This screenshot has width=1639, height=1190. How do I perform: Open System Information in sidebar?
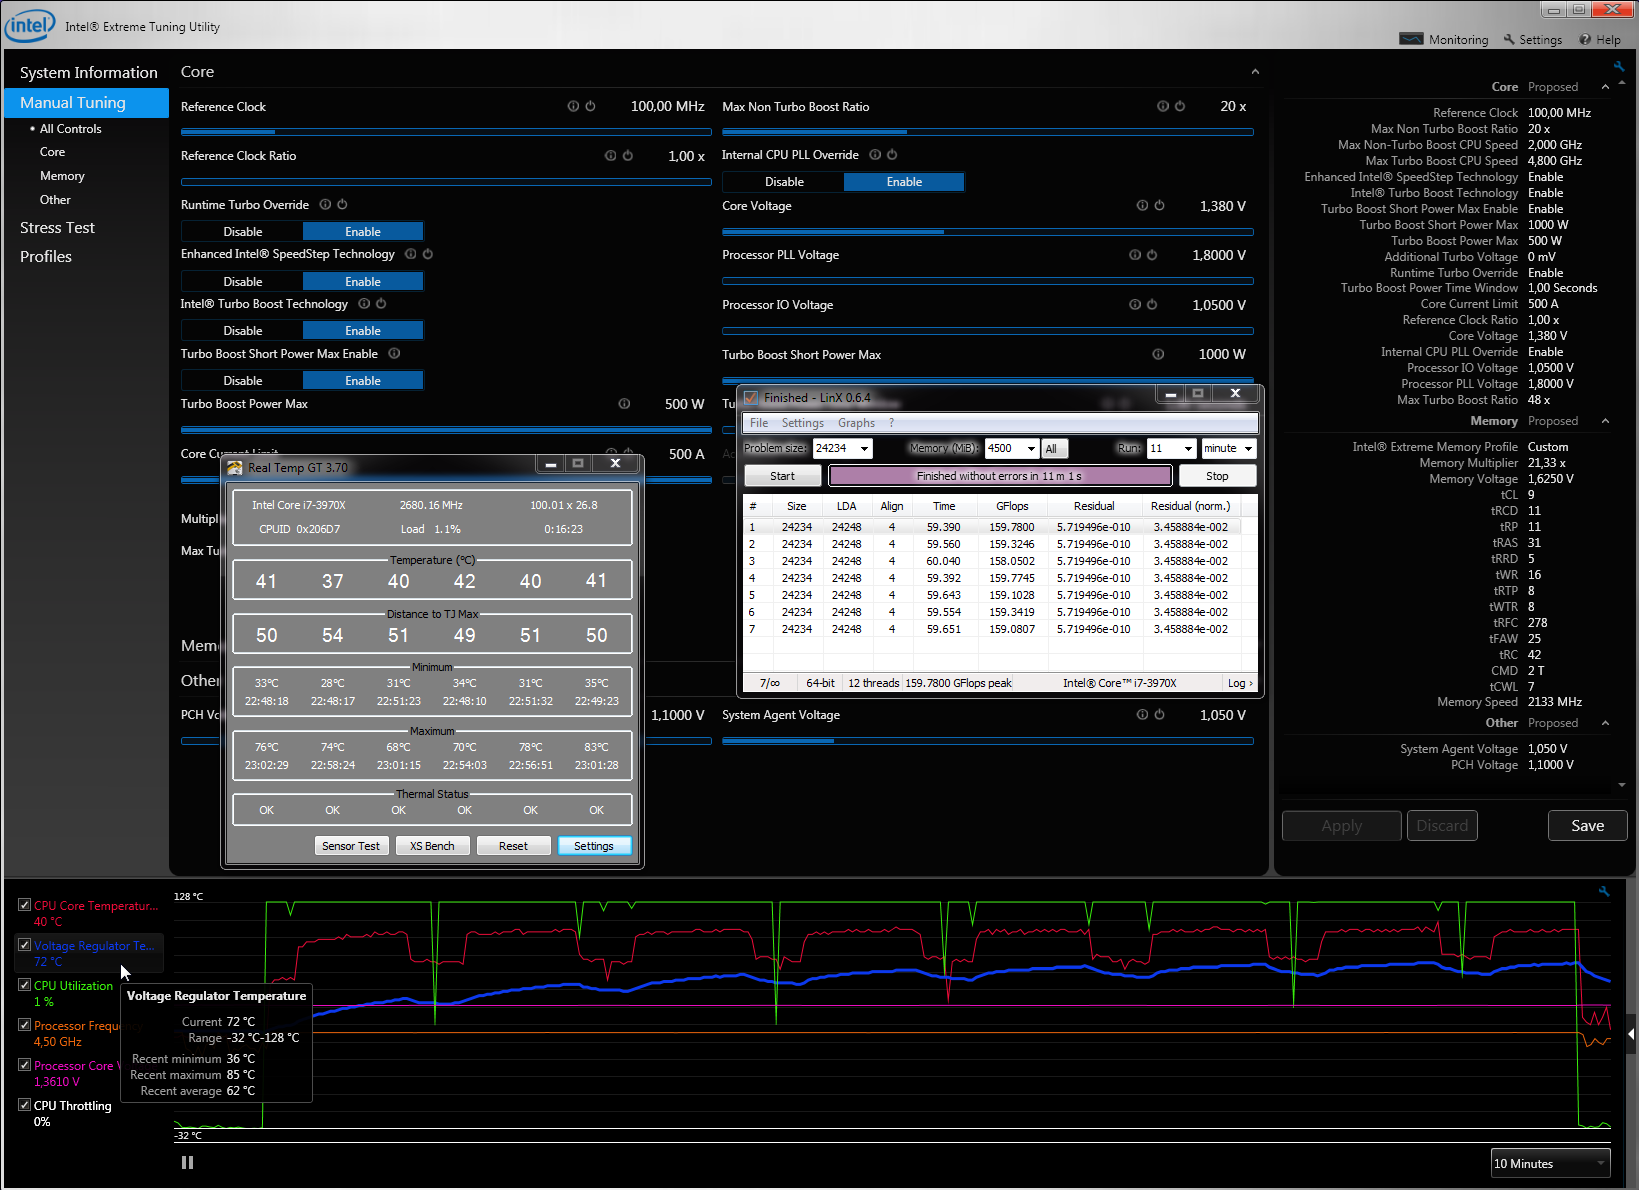coord(89,73)
